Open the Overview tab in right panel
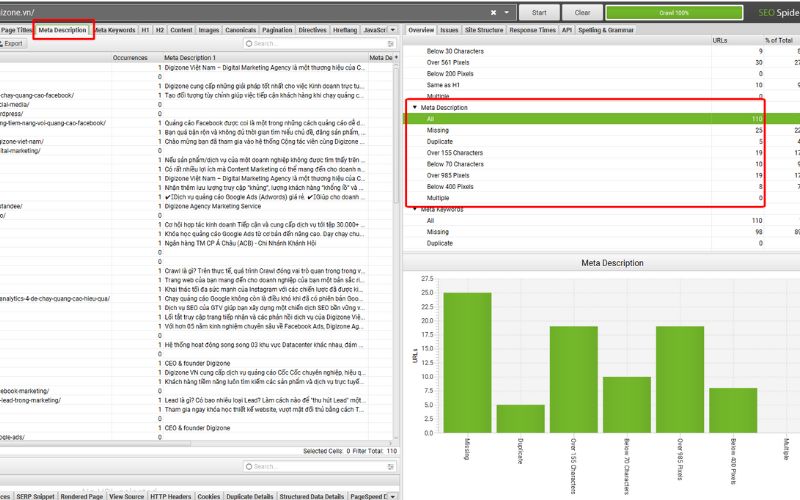800x500 pixels. 421,30
